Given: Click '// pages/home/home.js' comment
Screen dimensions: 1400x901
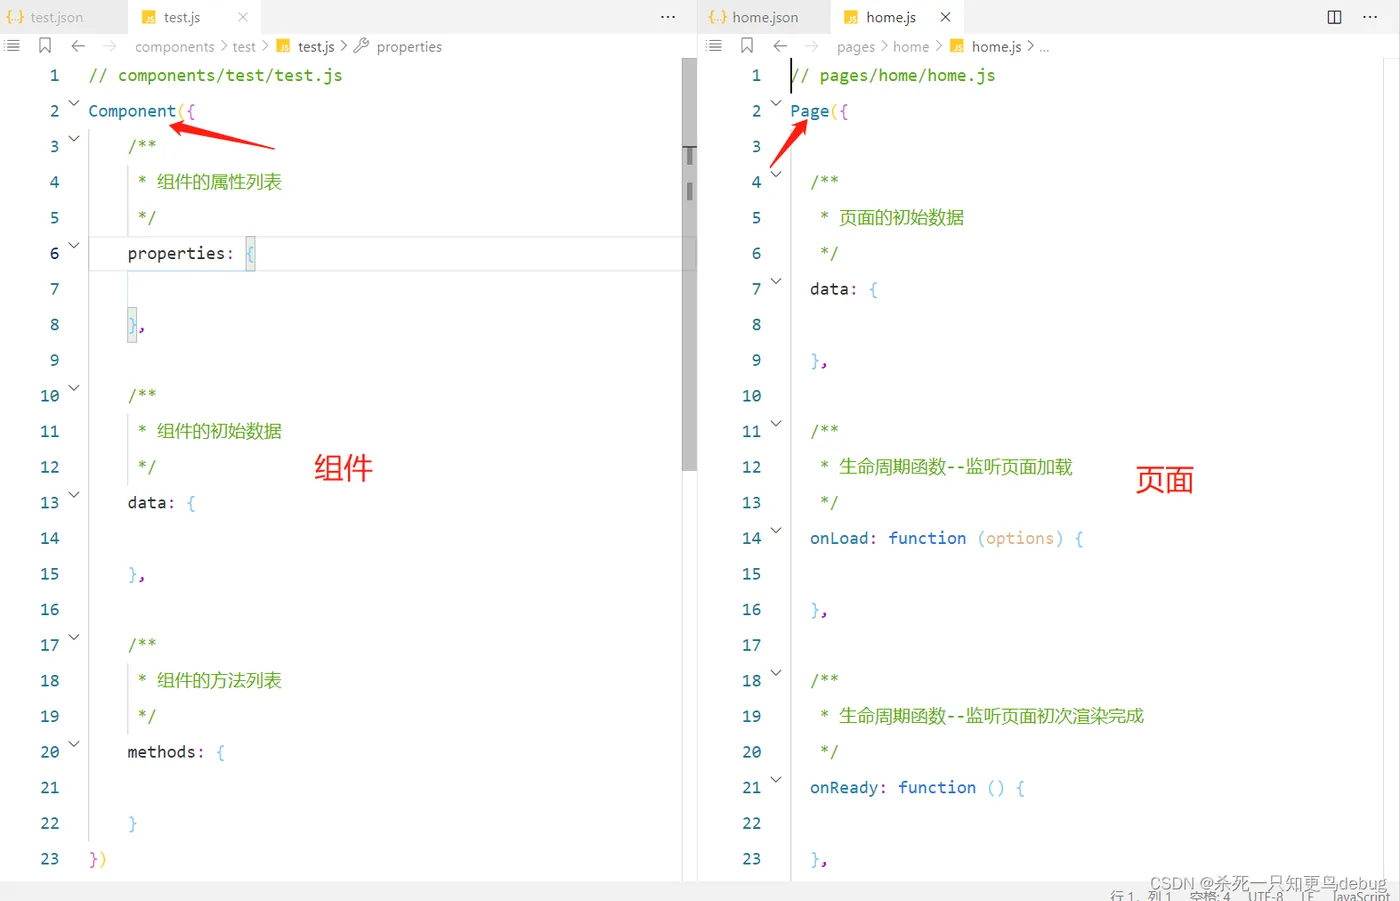Looking at the screenshot, I should [893, 76].
